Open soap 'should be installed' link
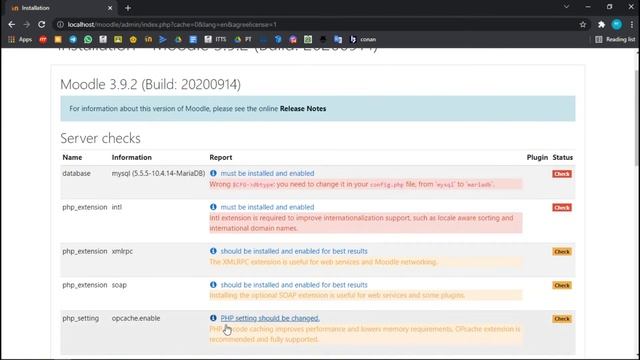The height and width of the screenshot is (360, 640). pyautogui.click(x=294, y=285)
